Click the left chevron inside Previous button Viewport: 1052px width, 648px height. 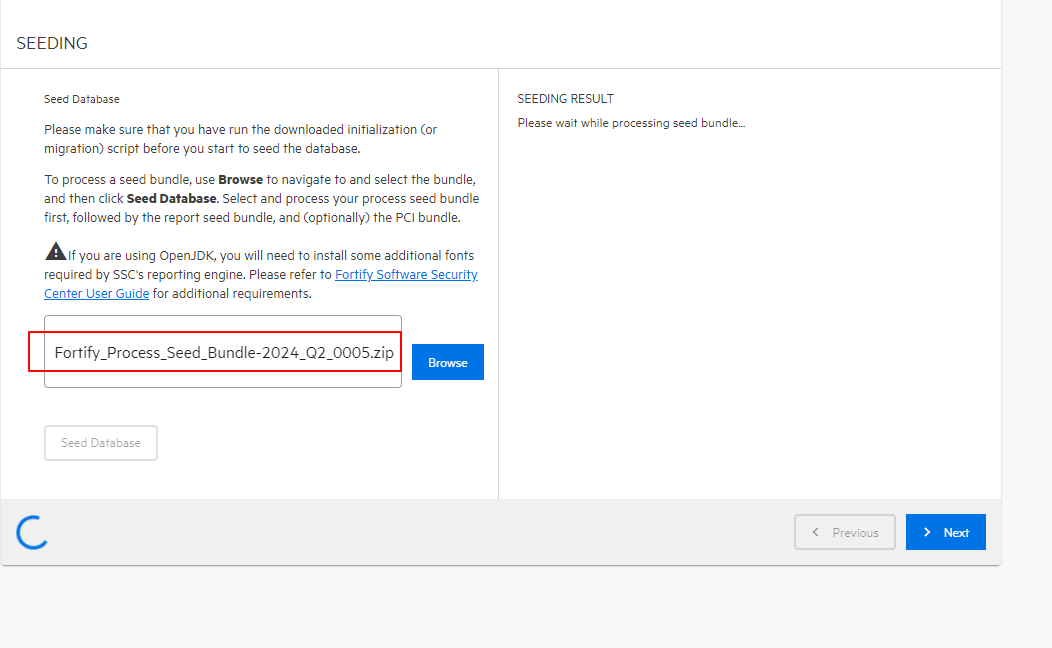pyautogui.click(x=816, y=532)
